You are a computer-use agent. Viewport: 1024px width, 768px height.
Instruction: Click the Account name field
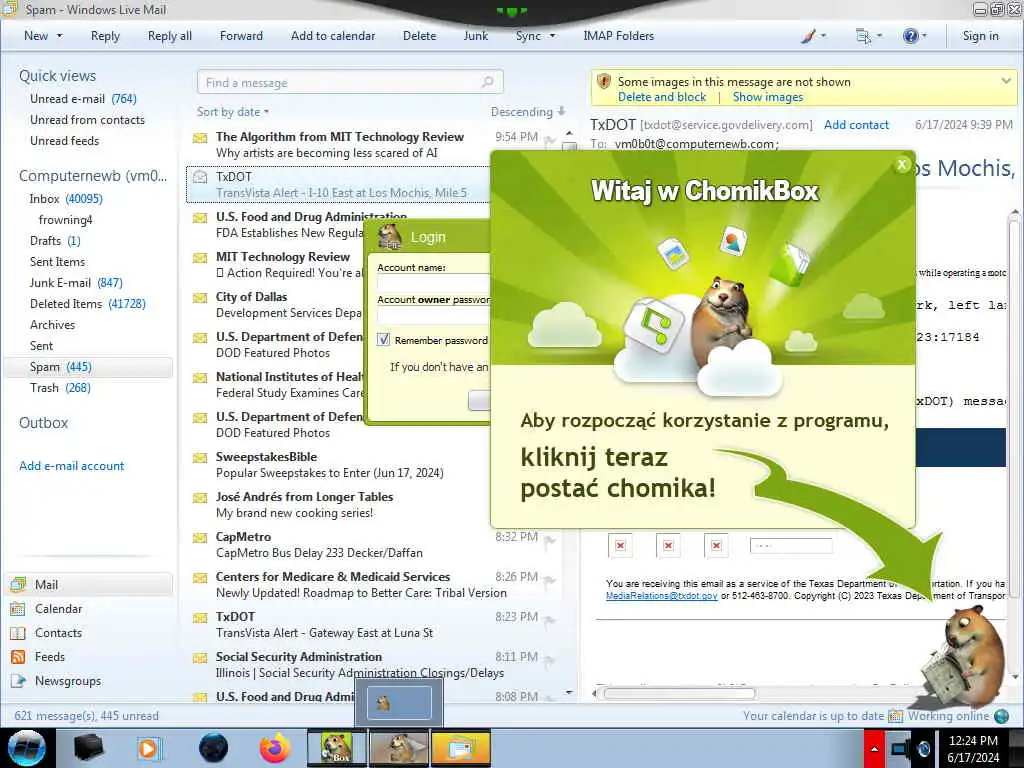433,283
